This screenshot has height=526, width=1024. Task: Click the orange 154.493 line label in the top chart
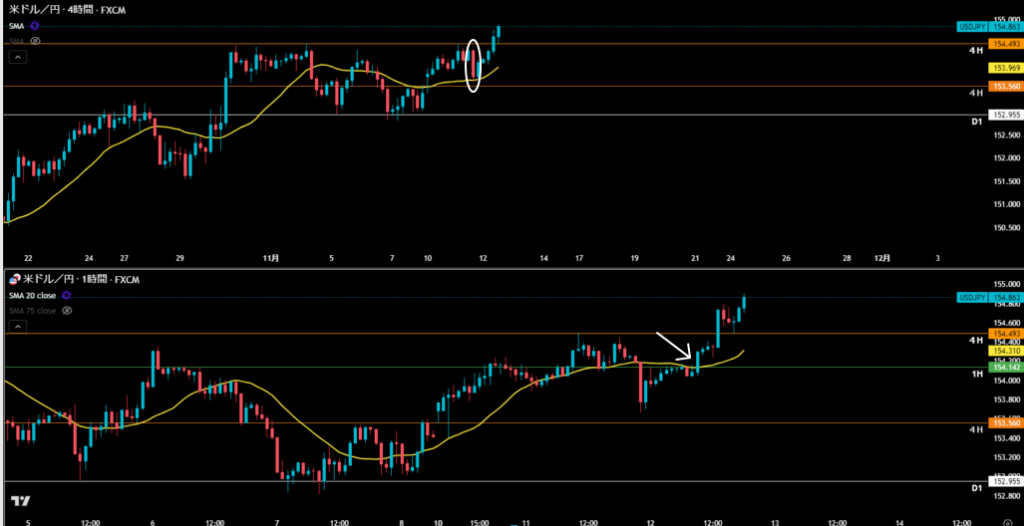coord(1004,44)
